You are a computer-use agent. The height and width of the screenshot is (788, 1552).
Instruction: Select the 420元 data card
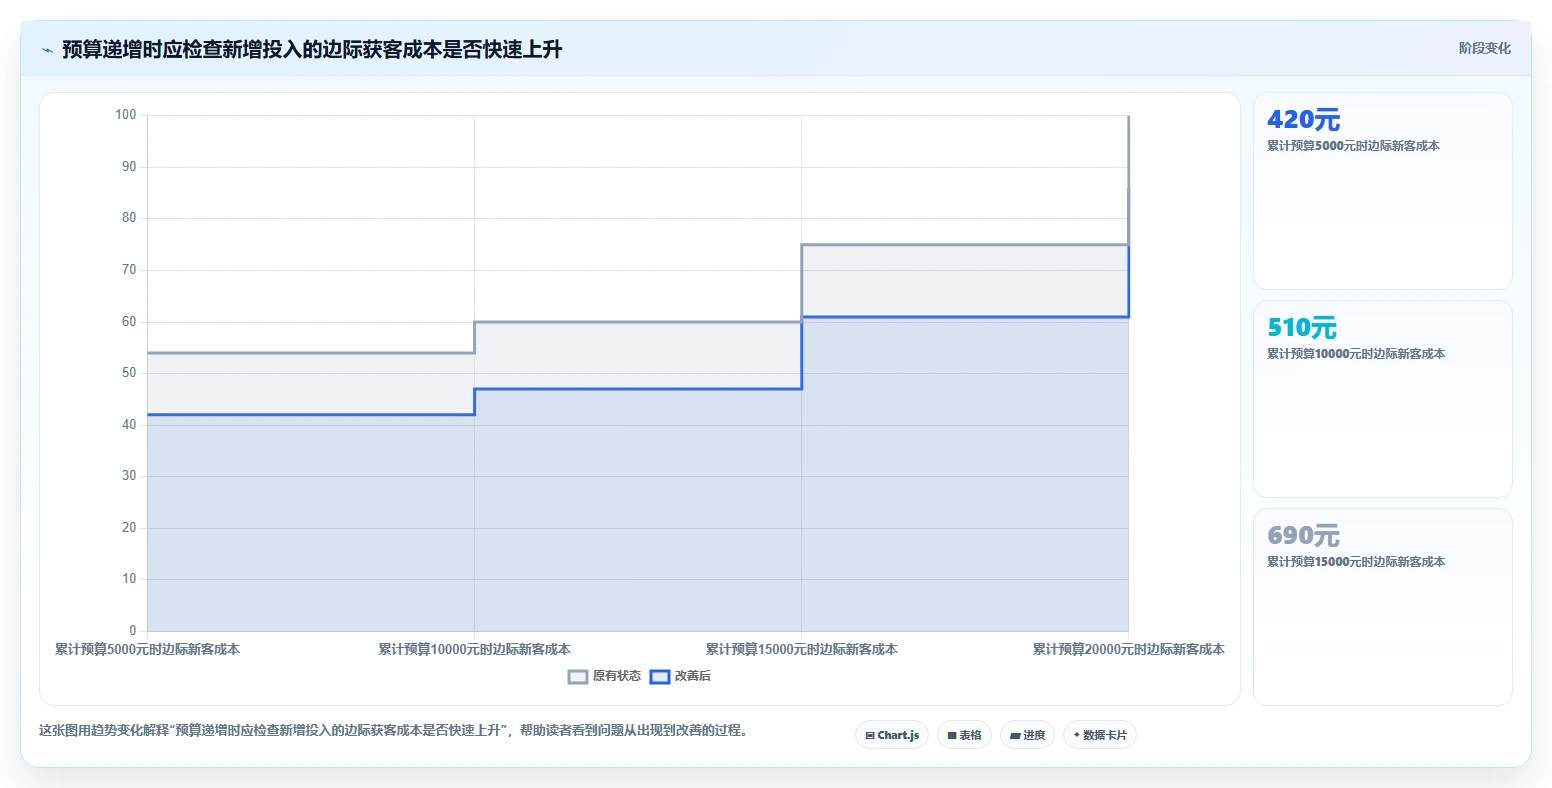tap(1382, 191)
